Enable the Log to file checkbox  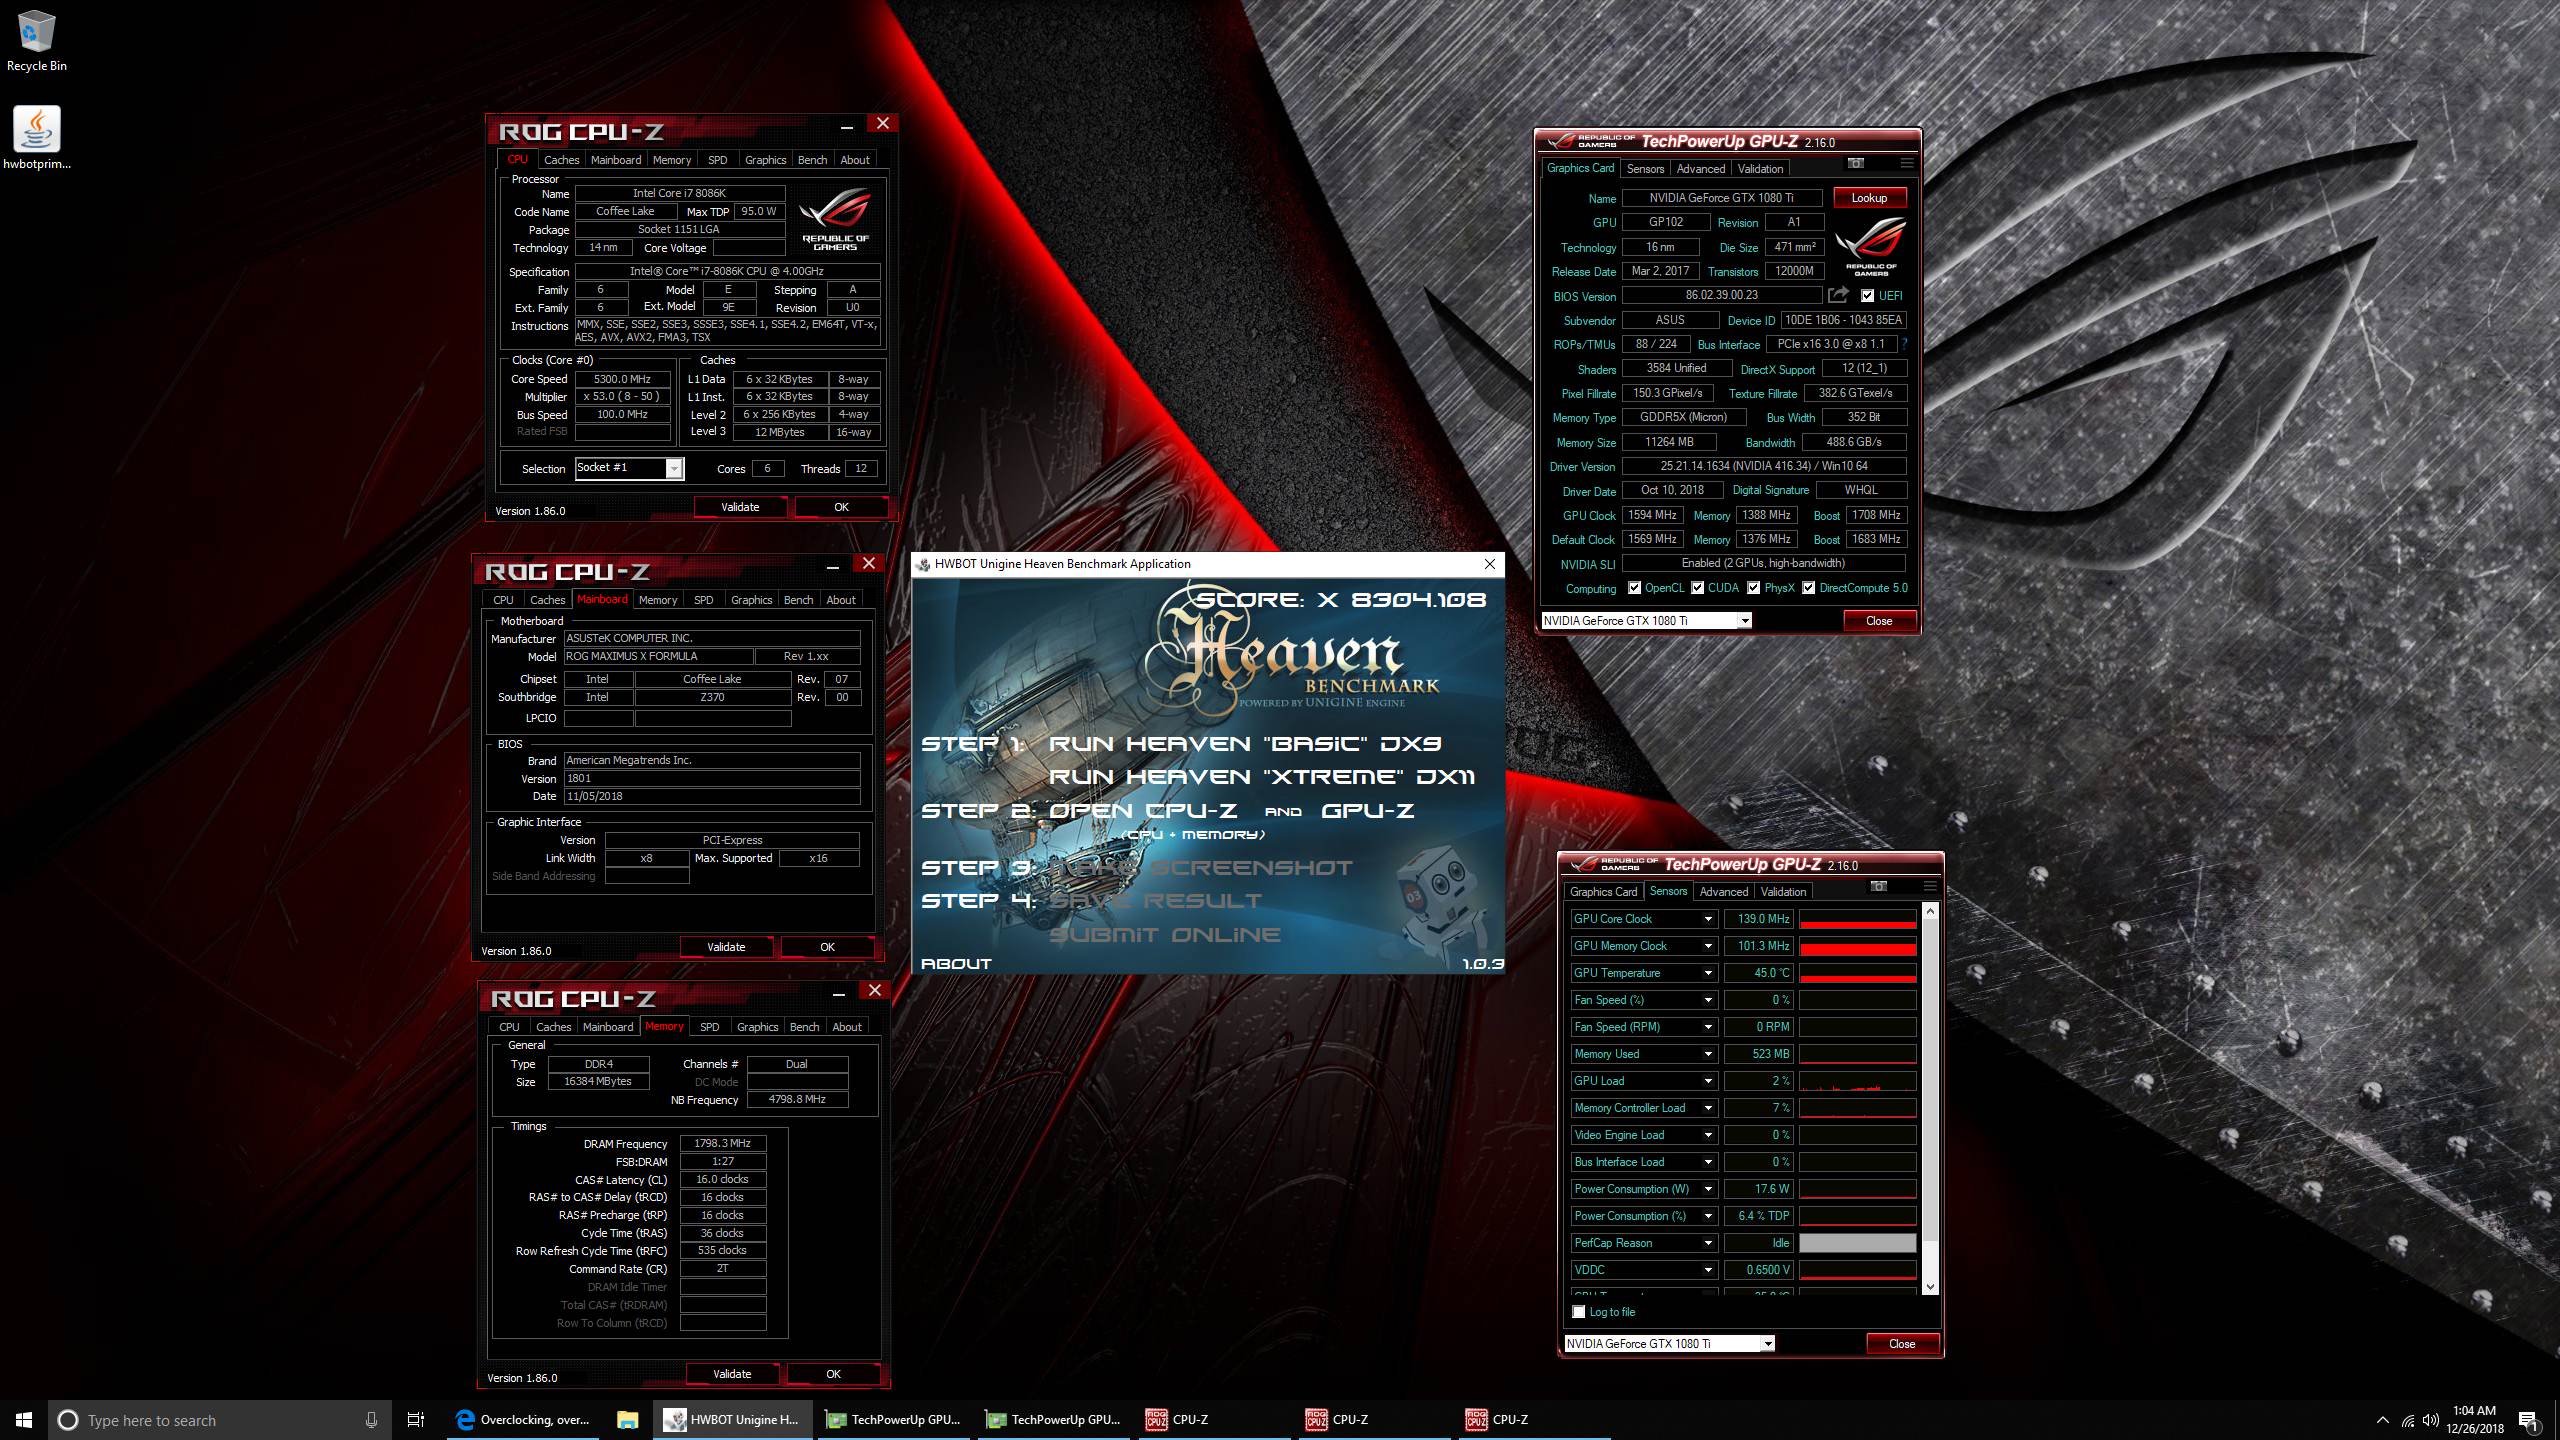(1579, 1312)
